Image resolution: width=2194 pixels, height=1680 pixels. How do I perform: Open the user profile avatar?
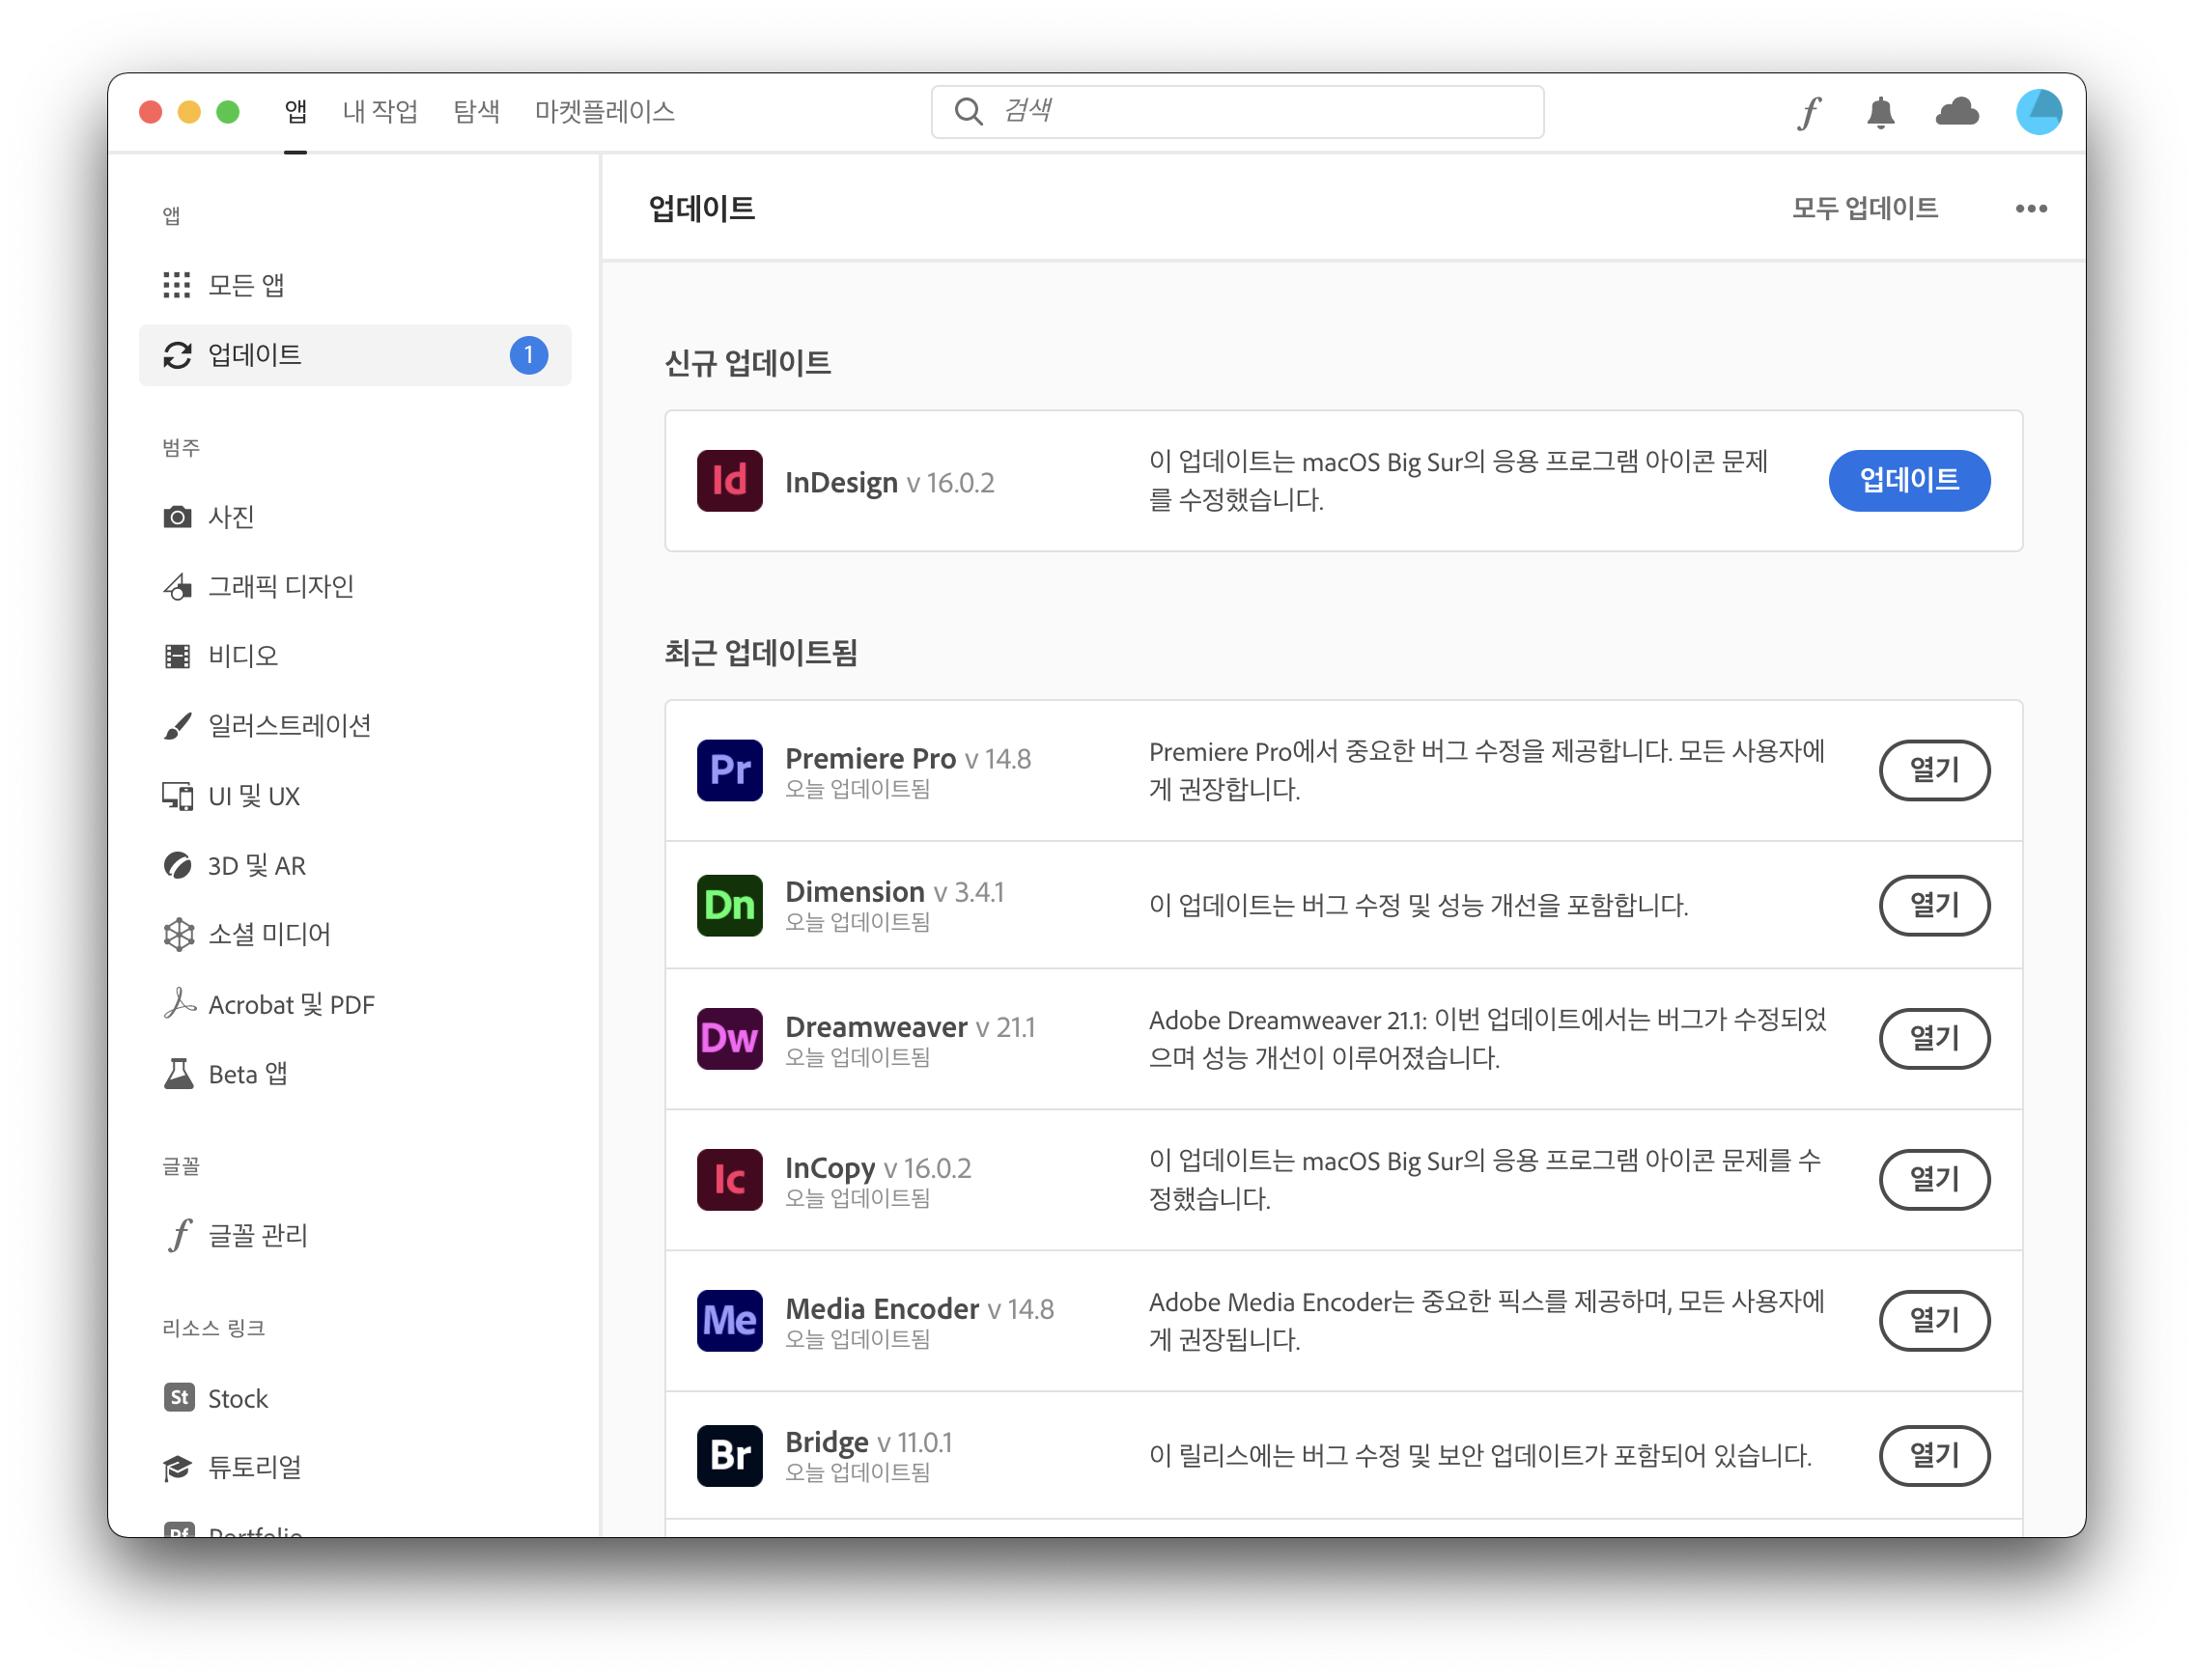point(2038,112)
